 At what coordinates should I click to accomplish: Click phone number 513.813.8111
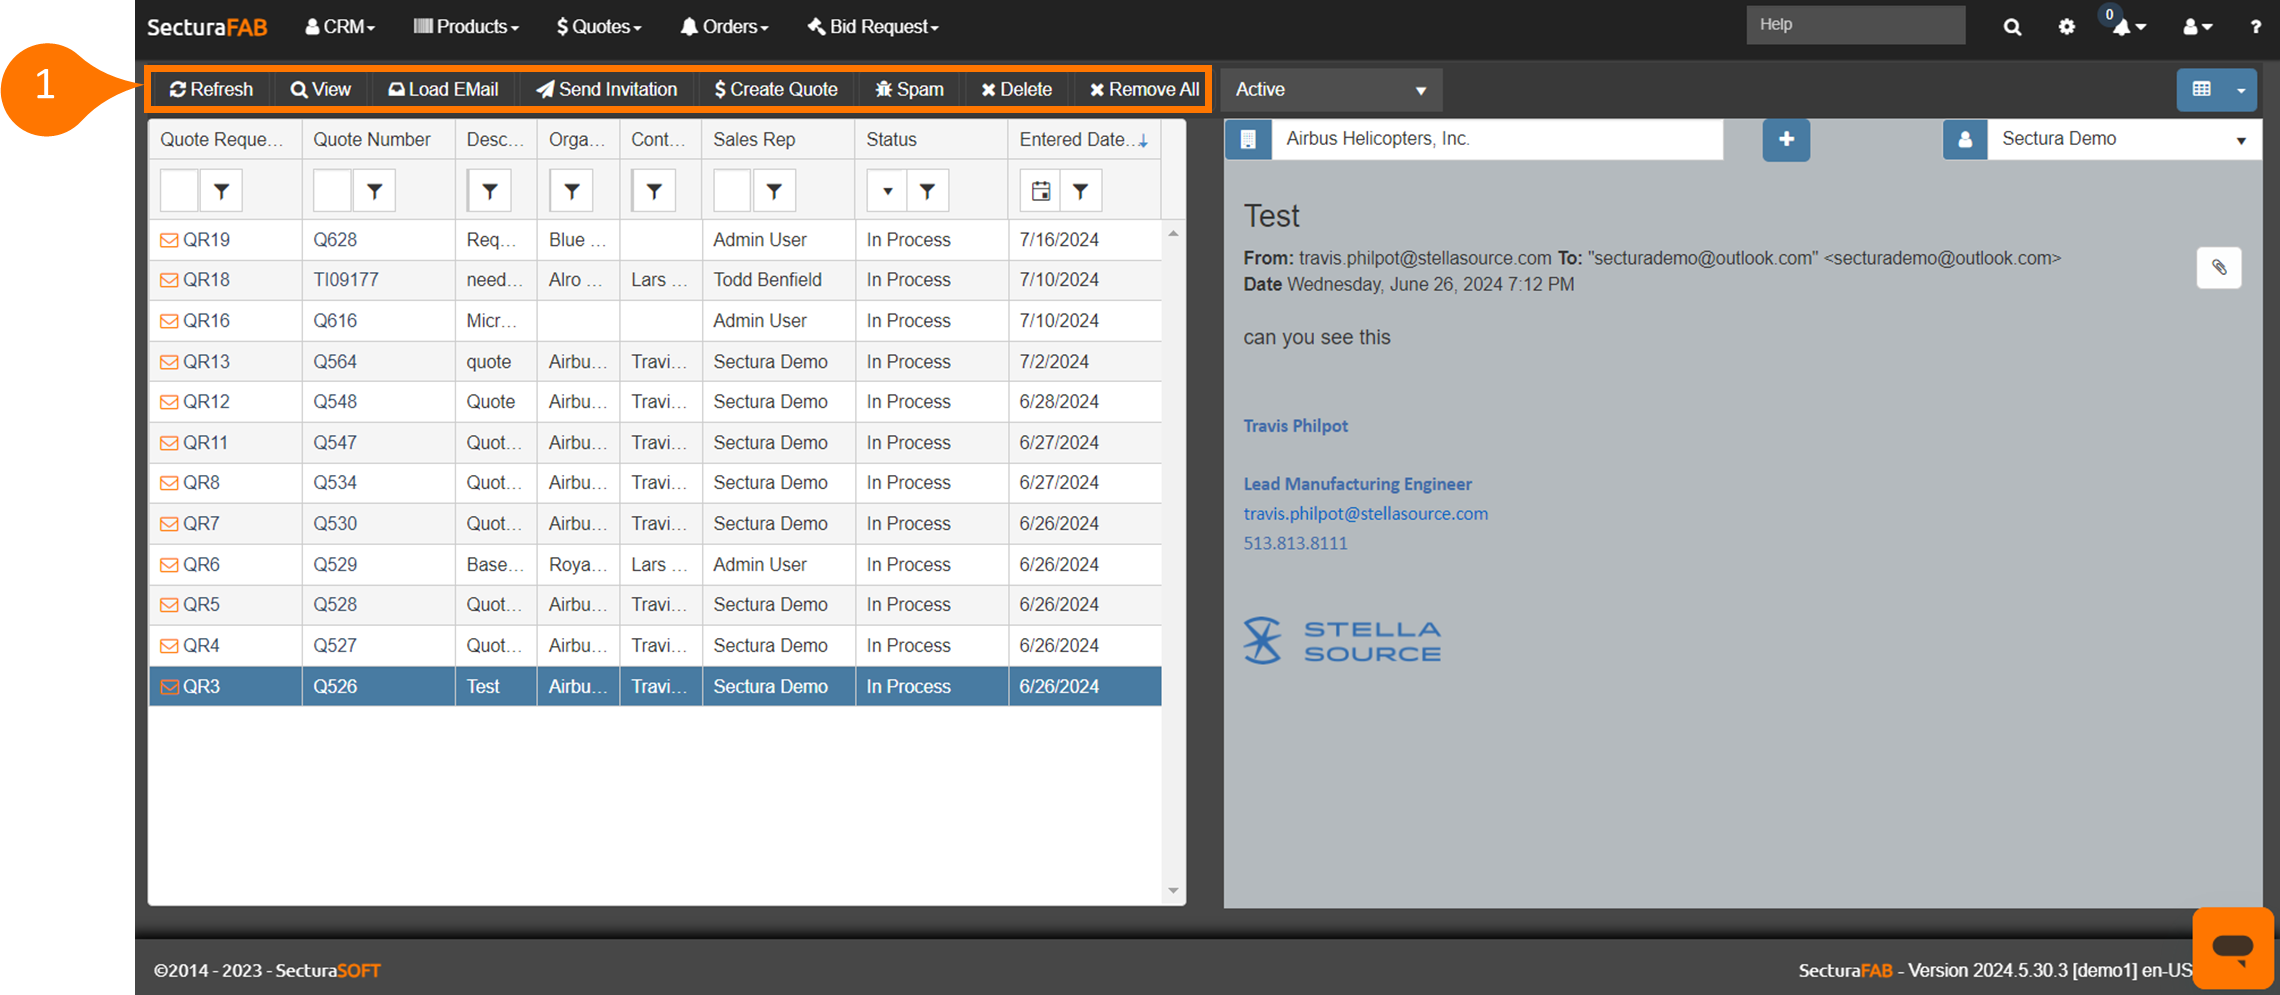pos(1295,543)
